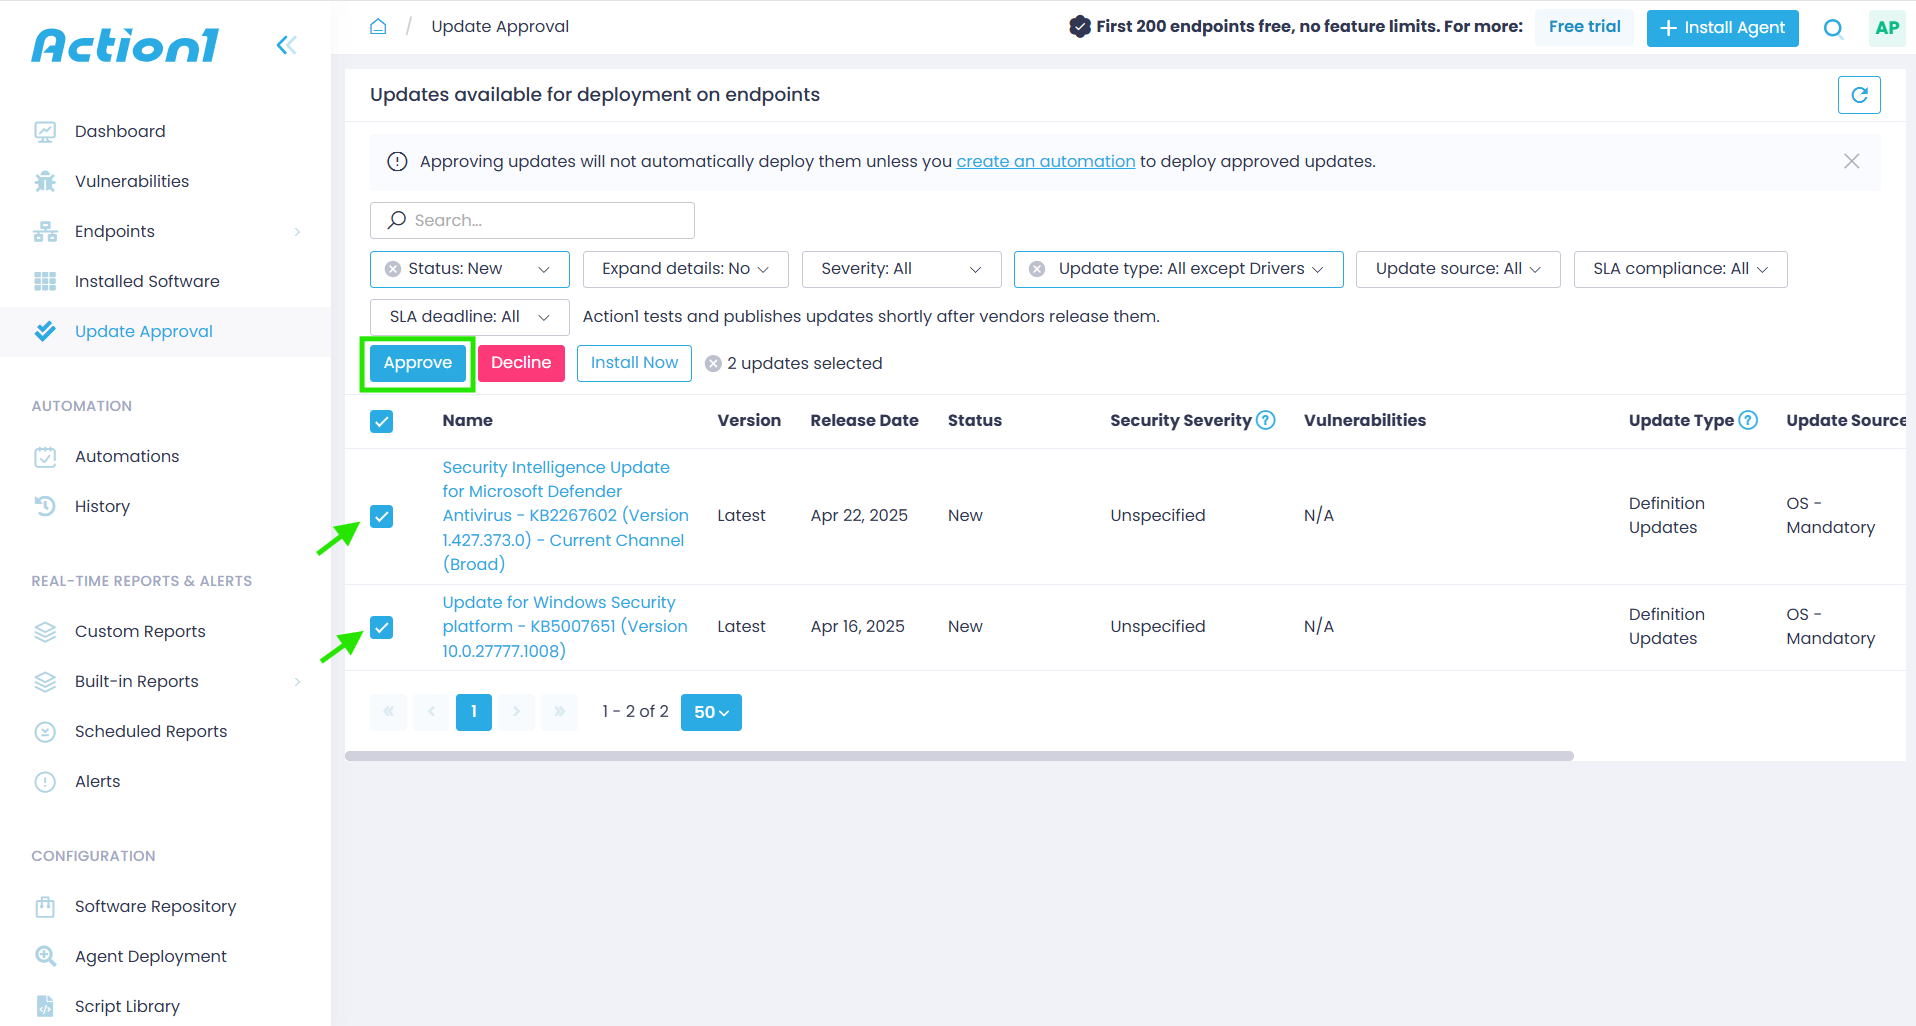
Task: Click the Decline button
Action: (x=521, y=363)
